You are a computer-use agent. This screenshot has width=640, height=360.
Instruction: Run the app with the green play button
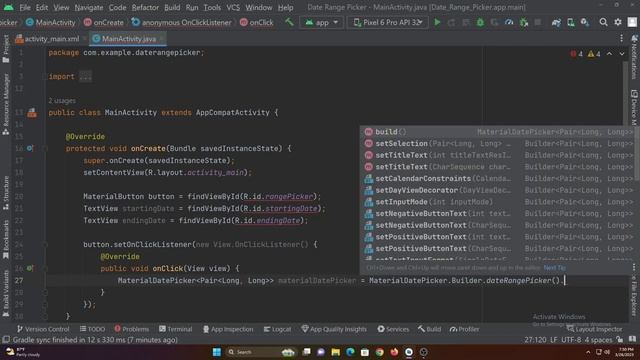click(x=437, y=22)
